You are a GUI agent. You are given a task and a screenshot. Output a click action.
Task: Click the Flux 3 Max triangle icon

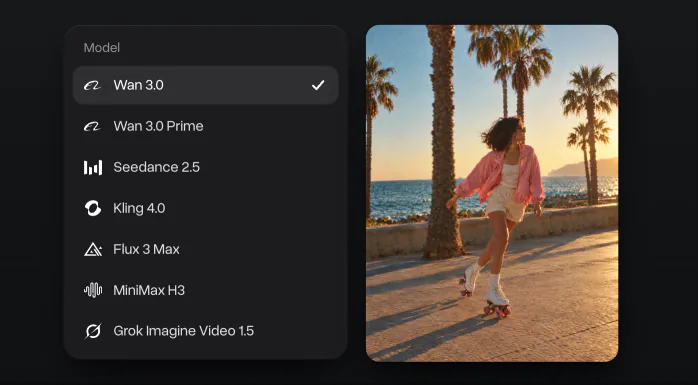pos(93,249)
